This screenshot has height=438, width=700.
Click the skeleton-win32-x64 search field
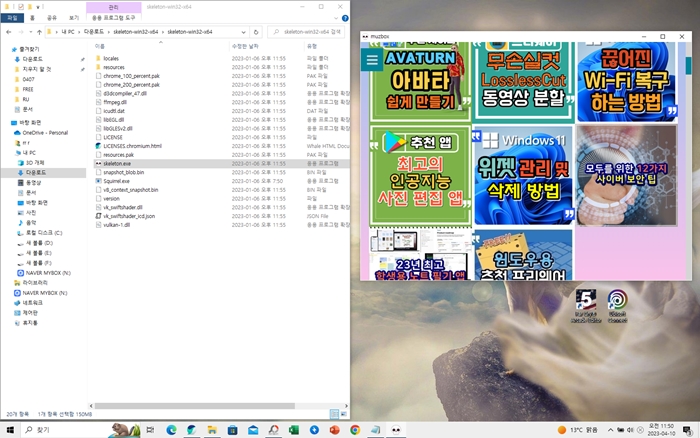coord(306,32)
